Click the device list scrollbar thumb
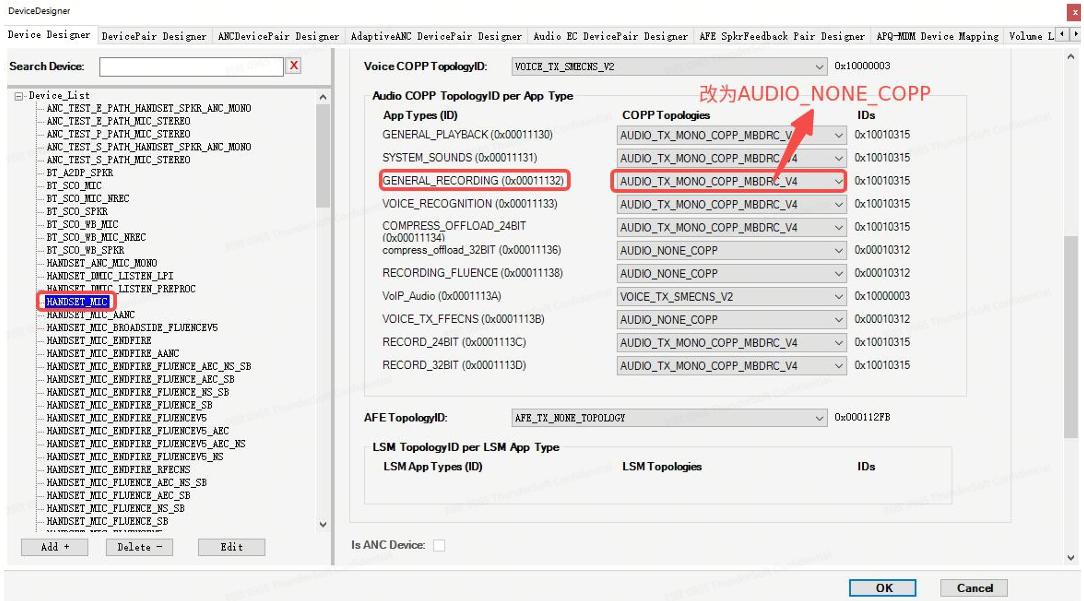This screenshot has width=1084, height=601. click(x=323, y=158)
